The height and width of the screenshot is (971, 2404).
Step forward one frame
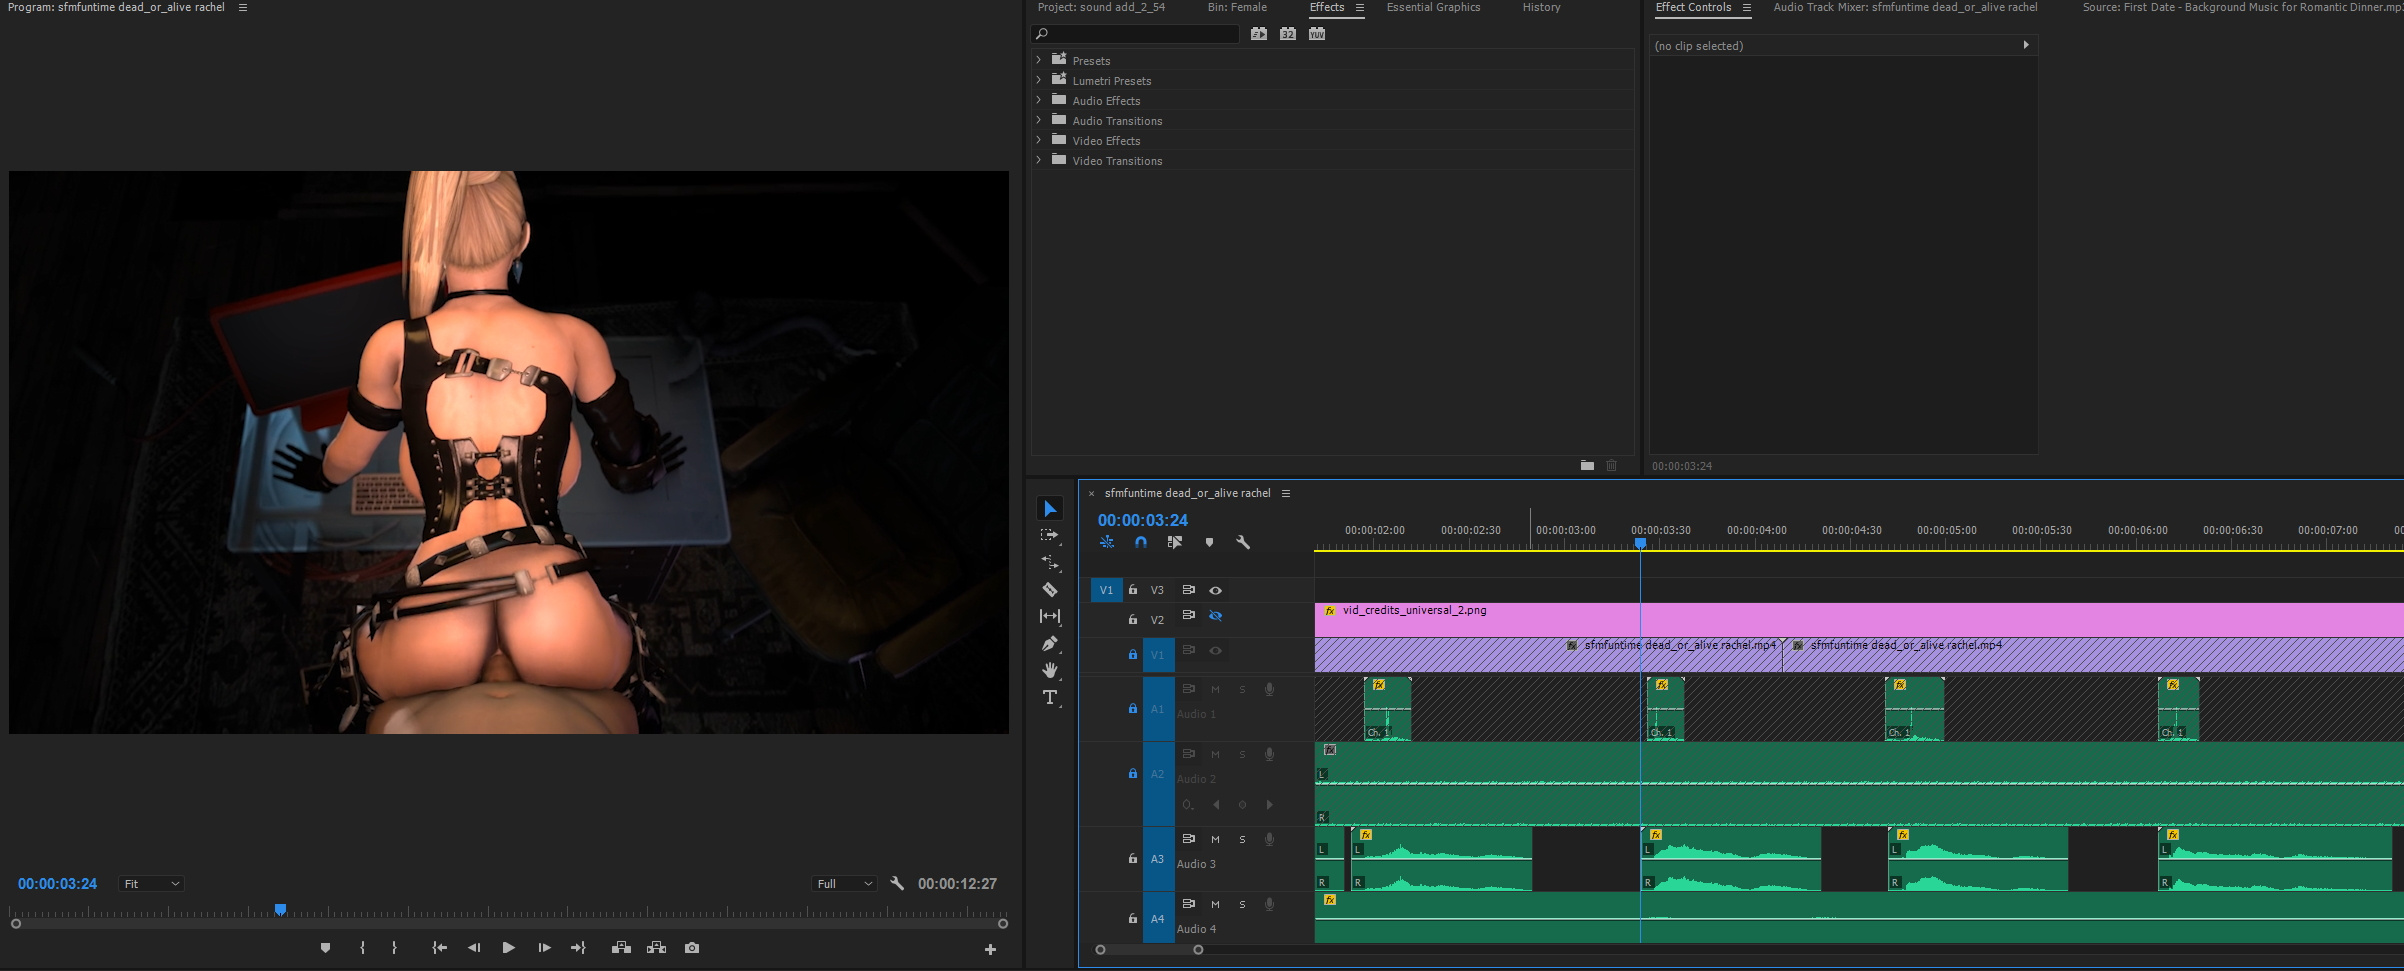pyautogui.click(x=544, y=948)
